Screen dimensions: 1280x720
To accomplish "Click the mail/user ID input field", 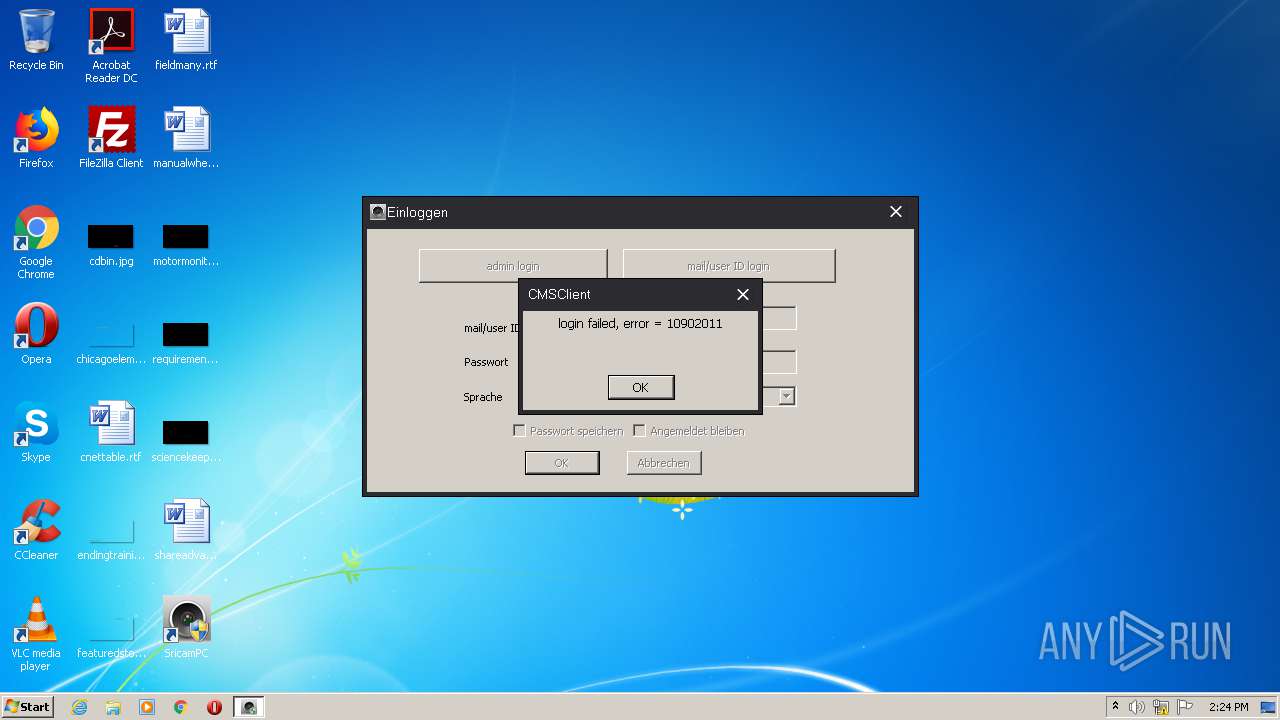I will click(778, 318).
